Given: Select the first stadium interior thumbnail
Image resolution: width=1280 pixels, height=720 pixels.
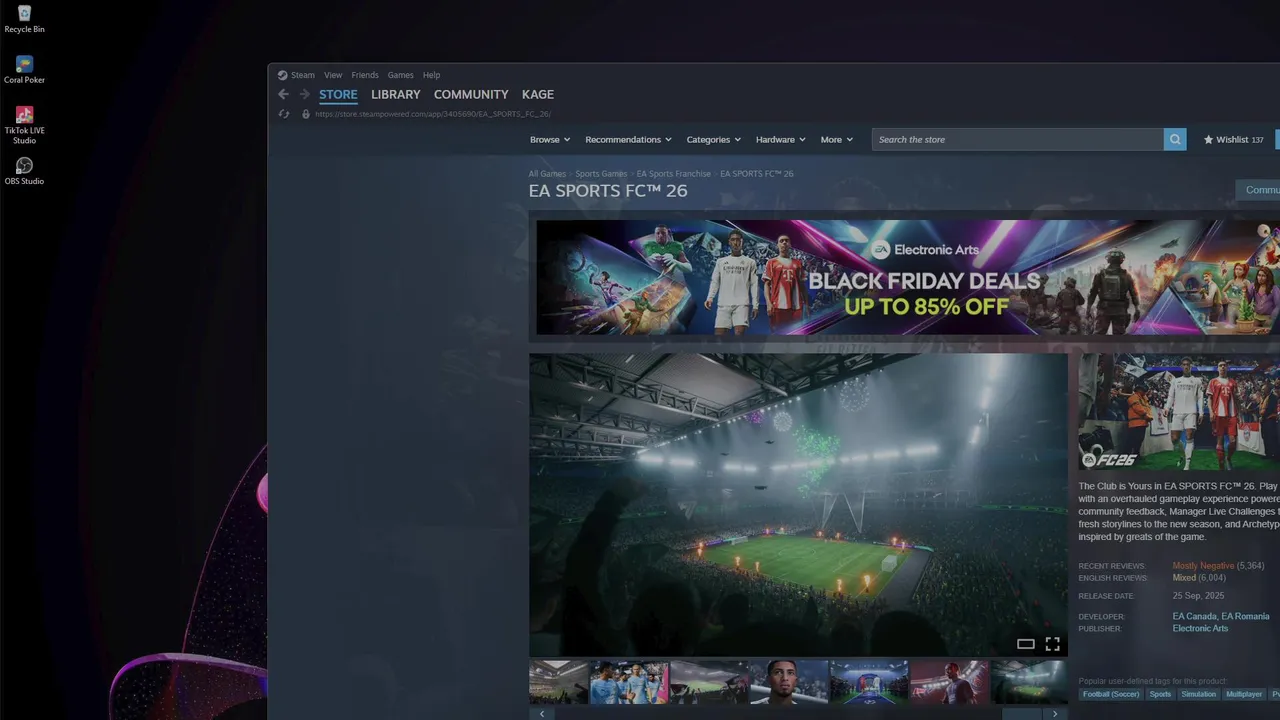Looking at the screenshot, I should click(x=558, y=682).
